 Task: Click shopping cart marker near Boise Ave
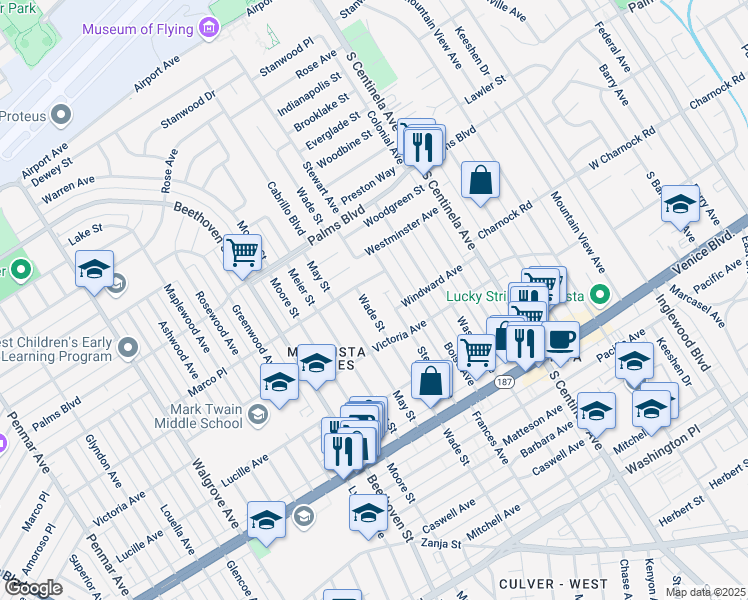pyautogui.click(x=477, y=355)
